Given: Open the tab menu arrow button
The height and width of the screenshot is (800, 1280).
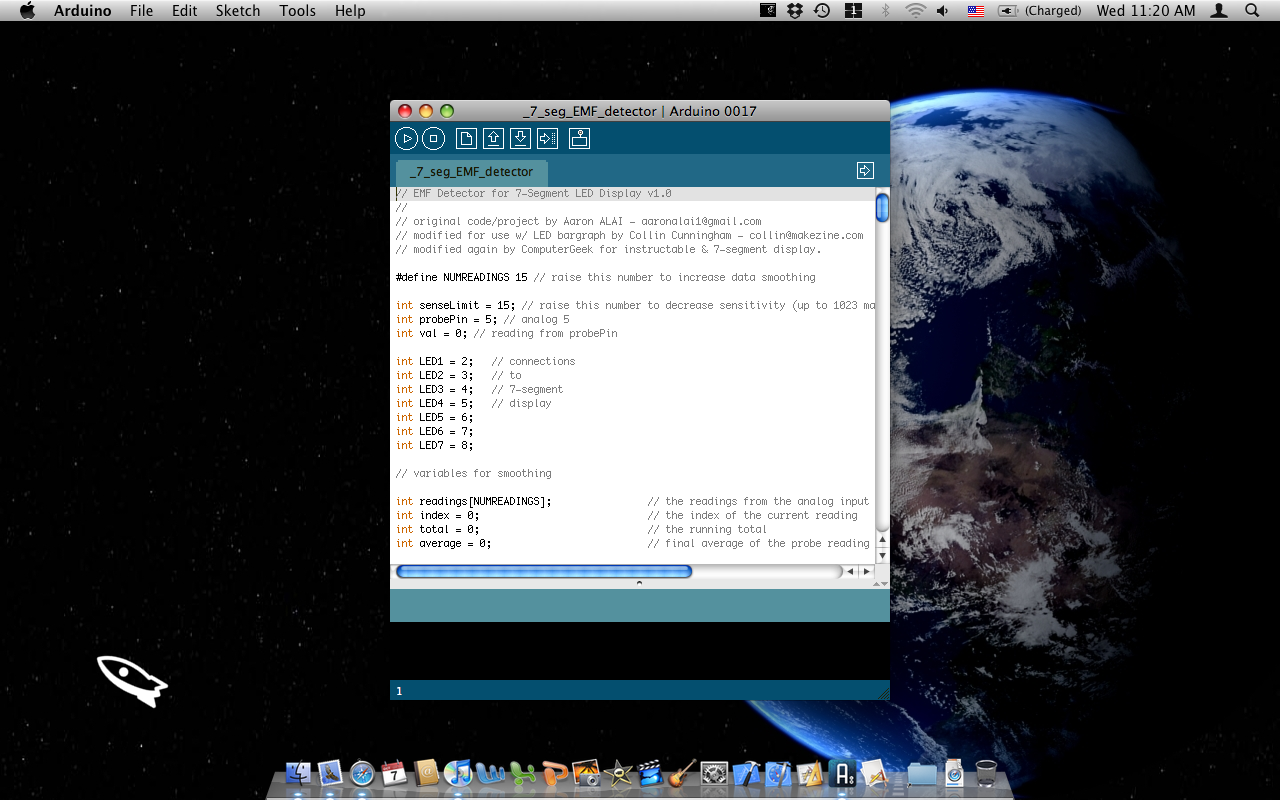Looking at the screenshot, I should coord(866,171).
